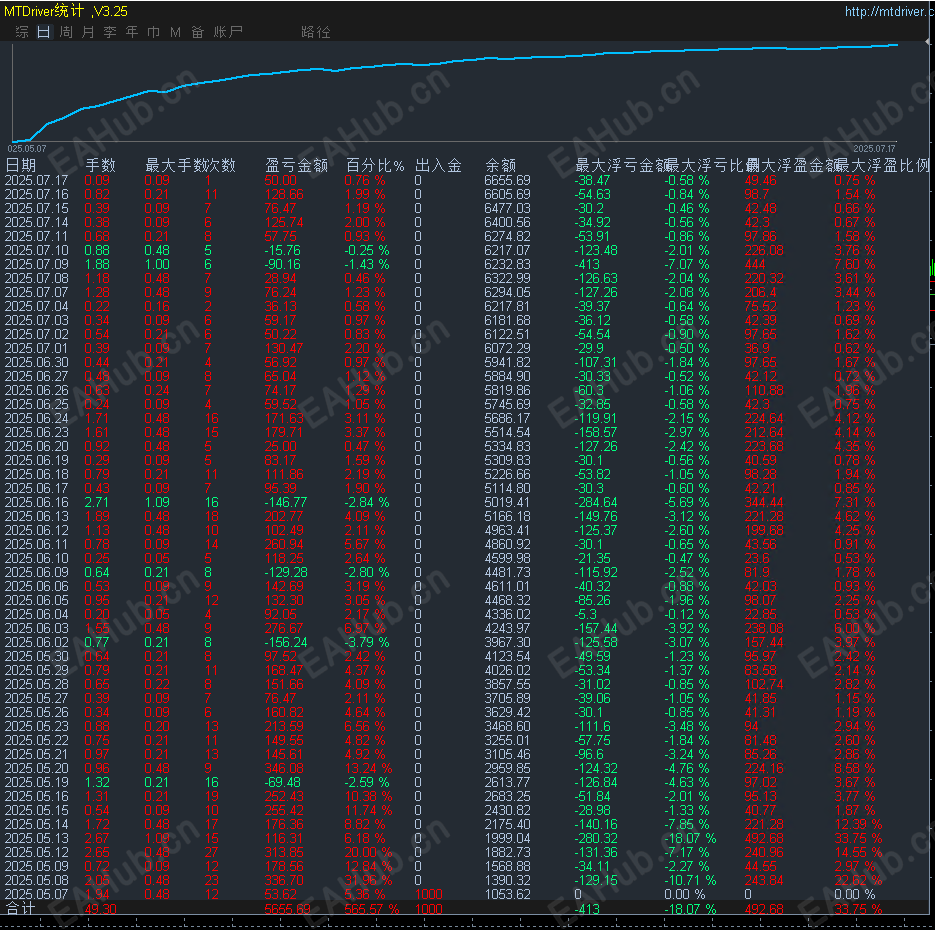Viewport: 935px width, 930px height.
Task: Click trade count 27 in 05.12 row
Action: coord(212,852)
